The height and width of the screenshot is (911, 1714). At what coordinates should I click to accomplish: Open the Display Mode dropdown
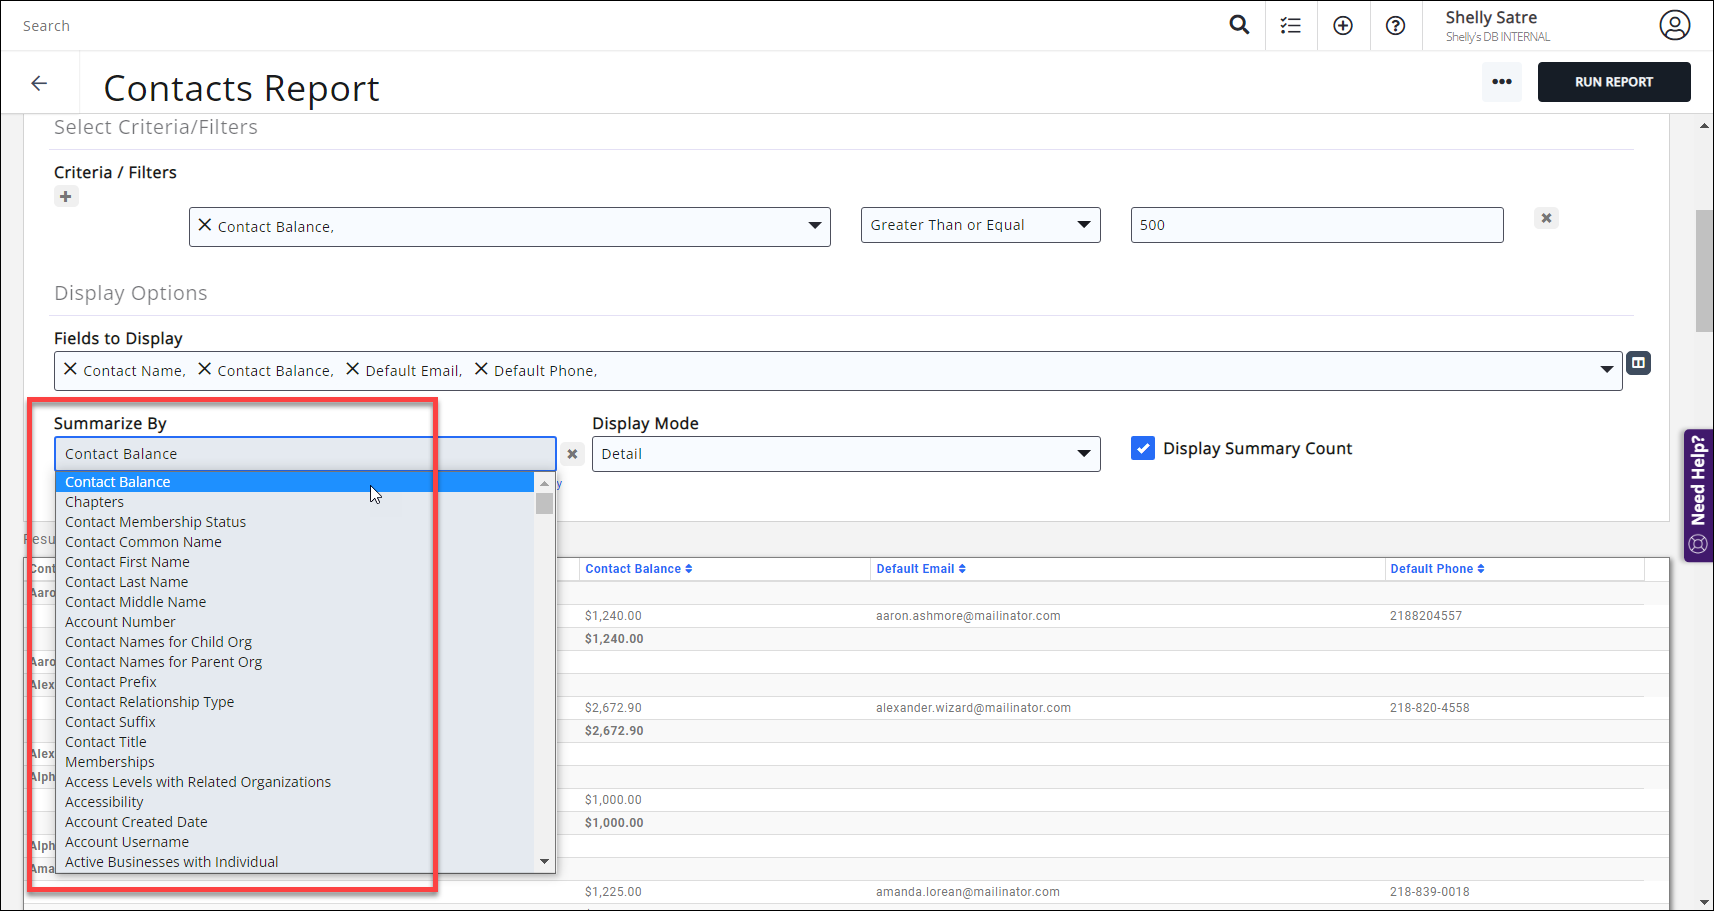pyautogui.click(x=845, y=454)
